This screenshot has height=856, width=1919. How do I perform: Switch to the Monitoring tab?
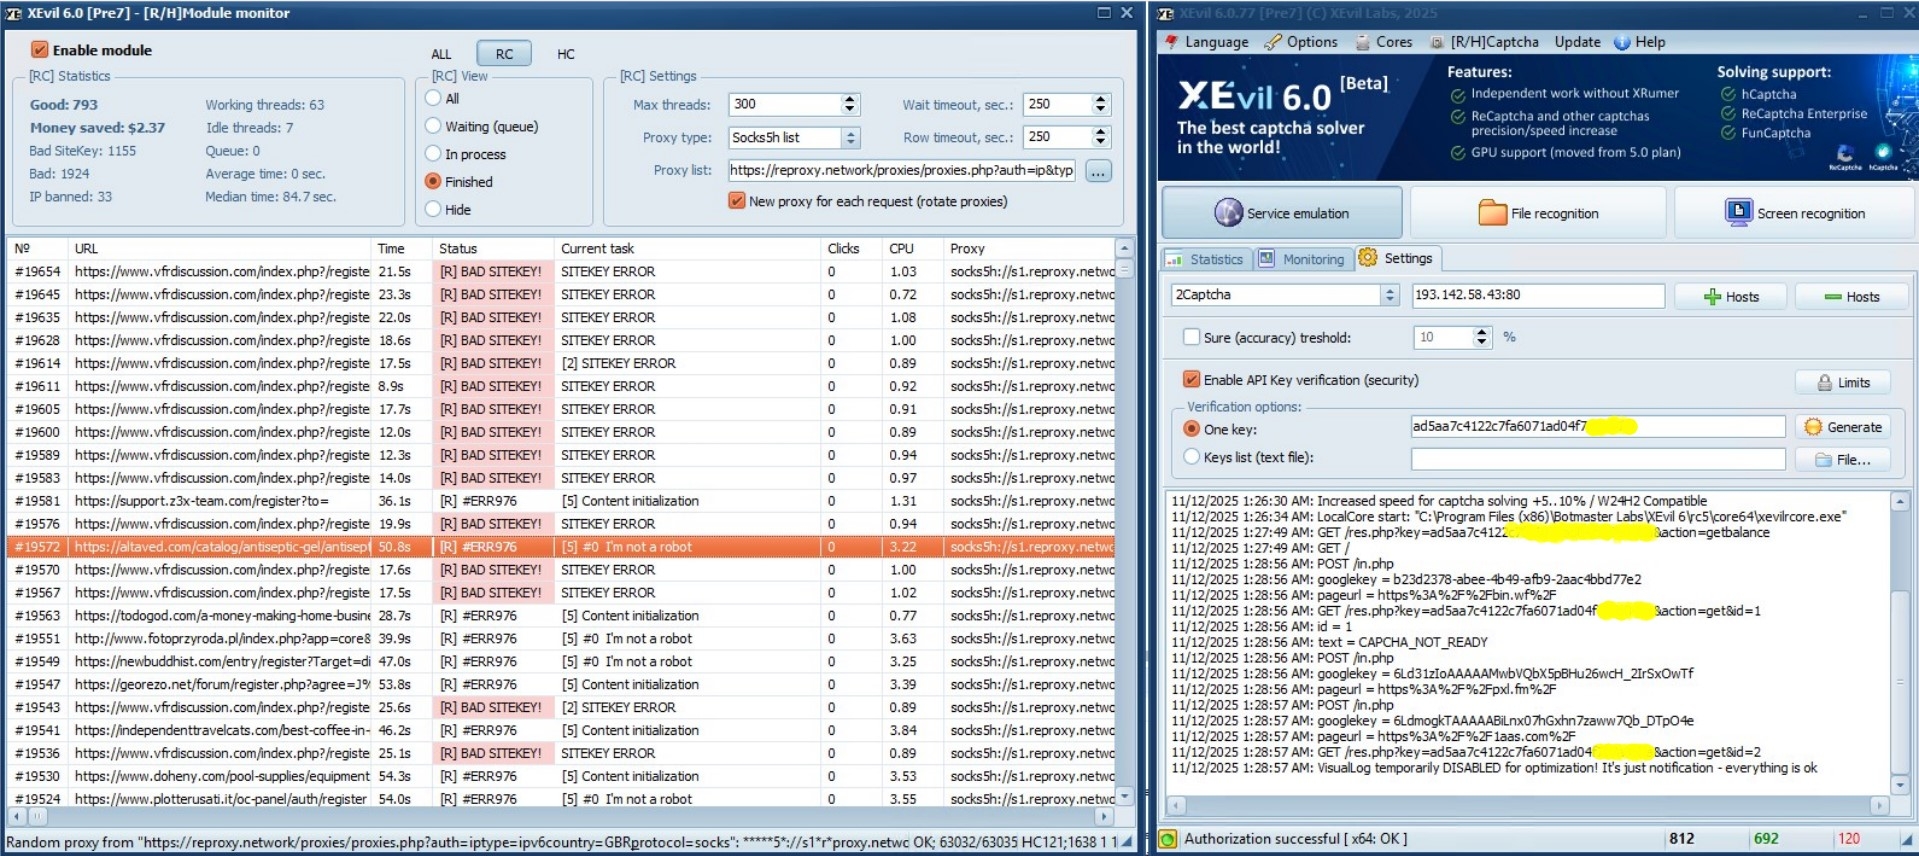(1302, 259)
